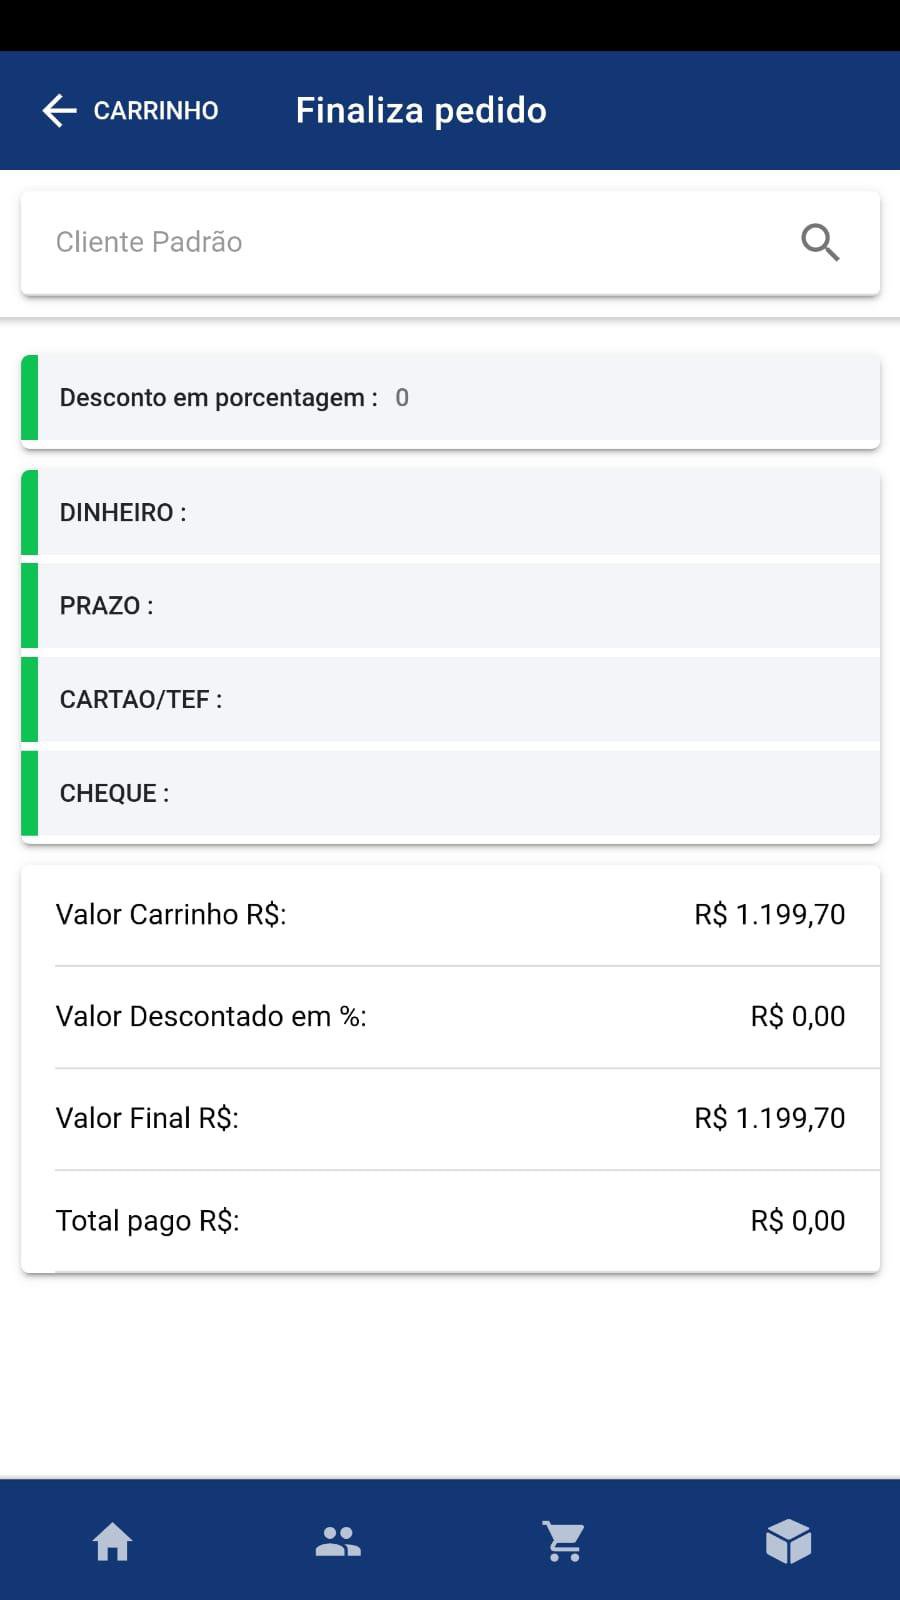Open the customers people icon

tap(338, 1541)
